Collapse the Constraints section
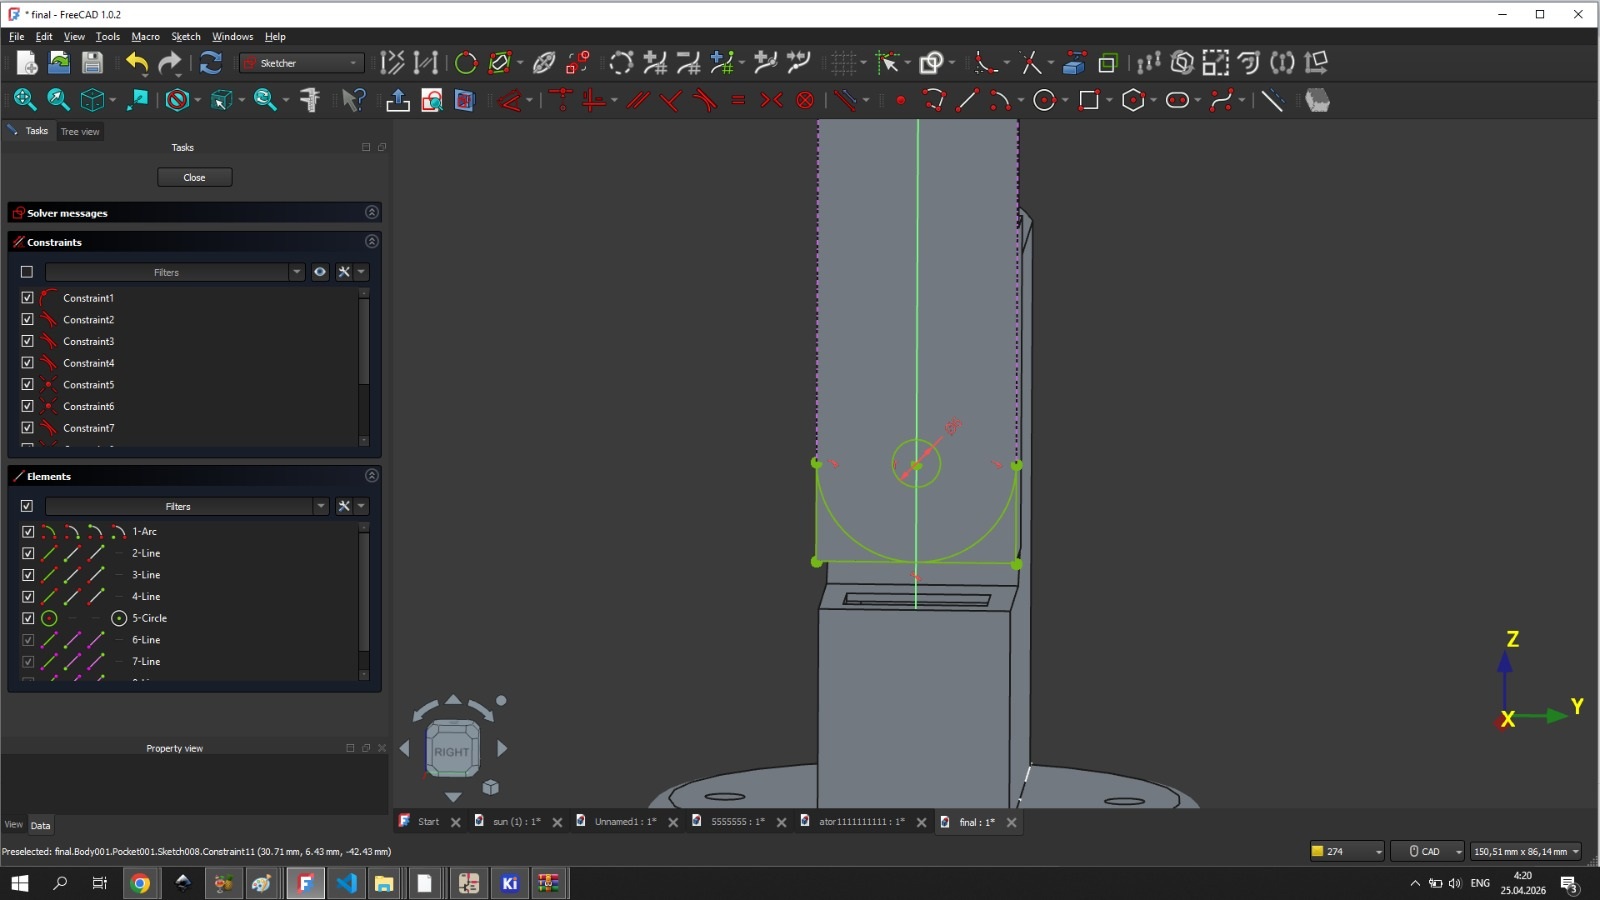The height and width of the screenshot is (900, 1600). [372, 241]
